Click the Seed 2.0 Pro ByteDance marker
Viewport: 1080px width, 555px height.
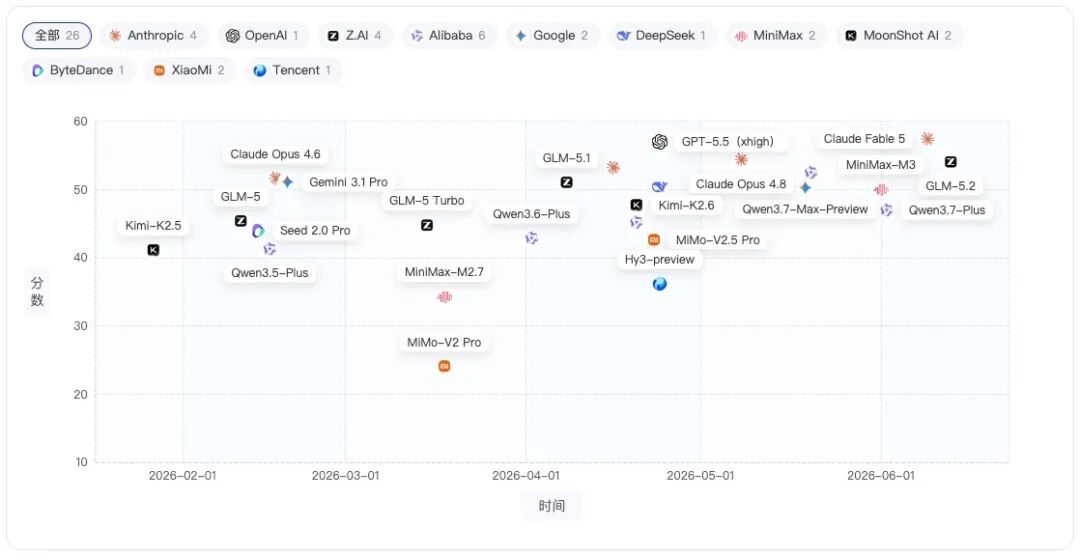click(x=258, y=231)
